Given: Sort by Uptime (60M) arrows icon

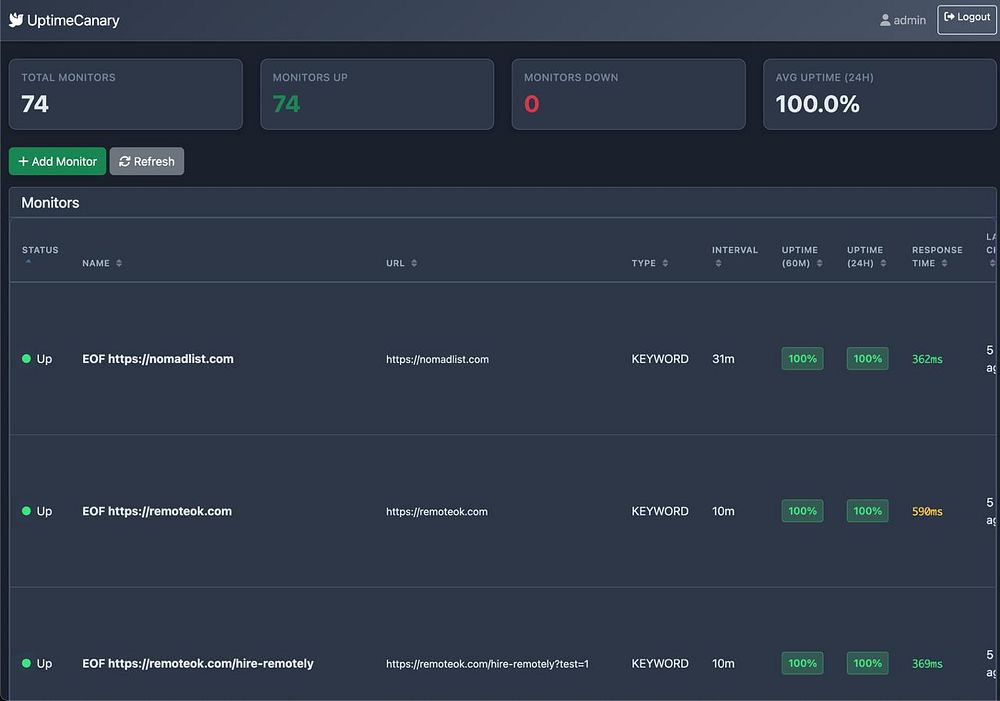Looking at the screenshot, I should coord(820,263).
